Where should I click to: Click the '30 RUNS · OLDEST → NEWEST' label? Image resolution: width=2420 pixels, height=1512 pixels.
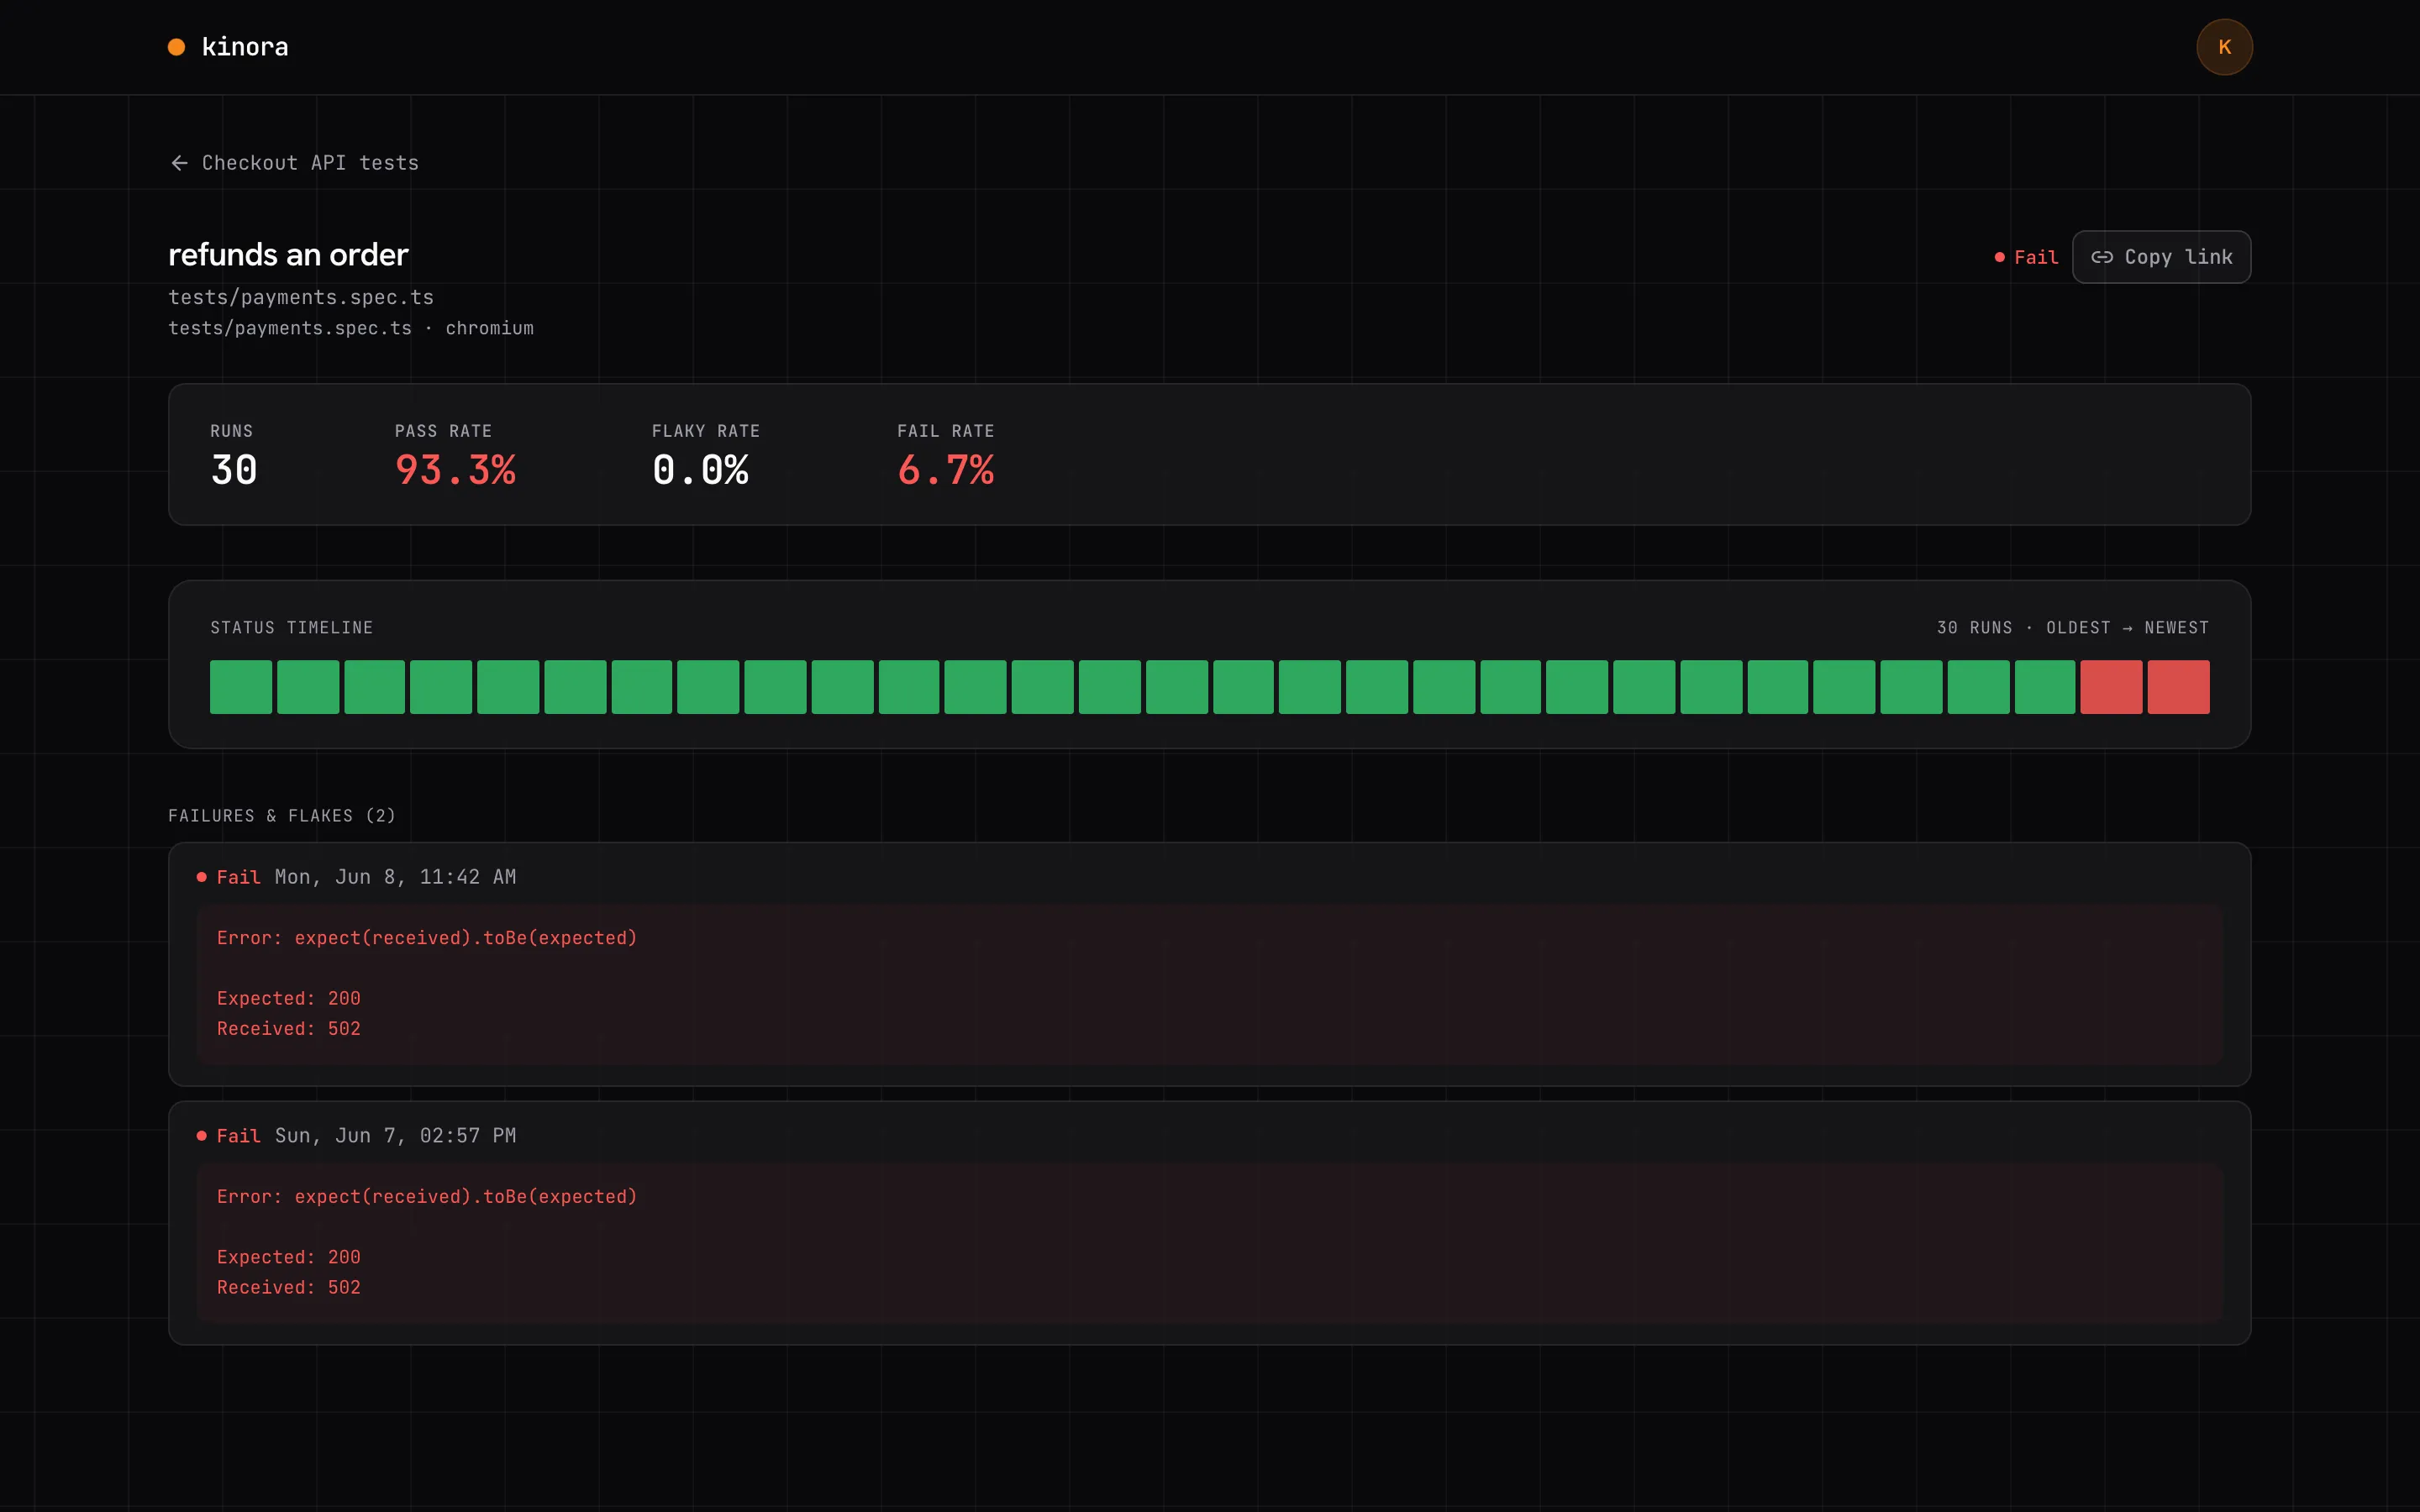(x=2073, y=628)
